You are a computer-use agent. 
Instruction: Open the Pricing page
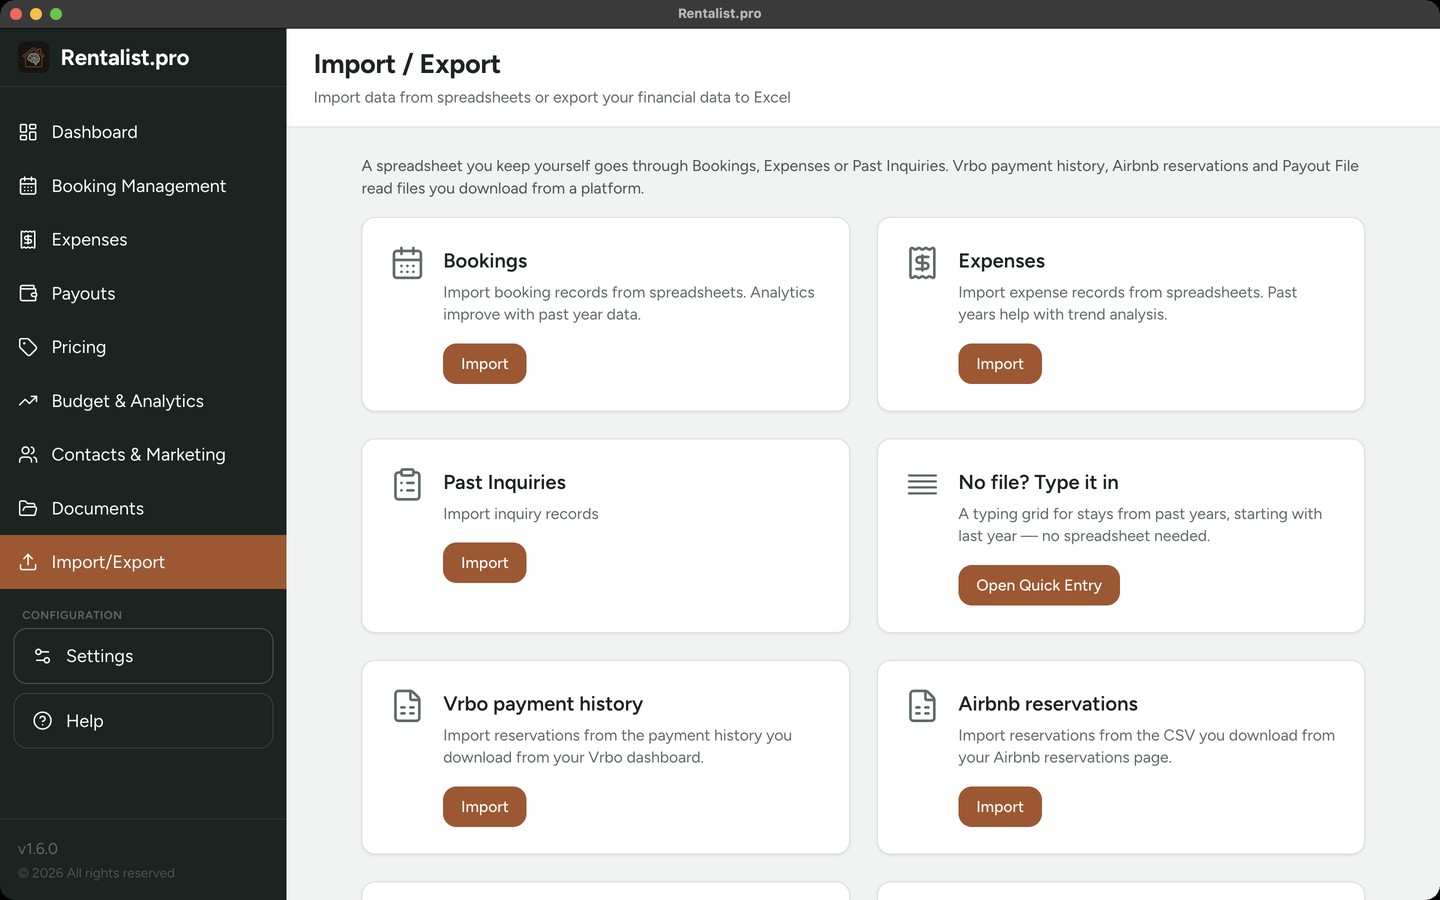143,347
